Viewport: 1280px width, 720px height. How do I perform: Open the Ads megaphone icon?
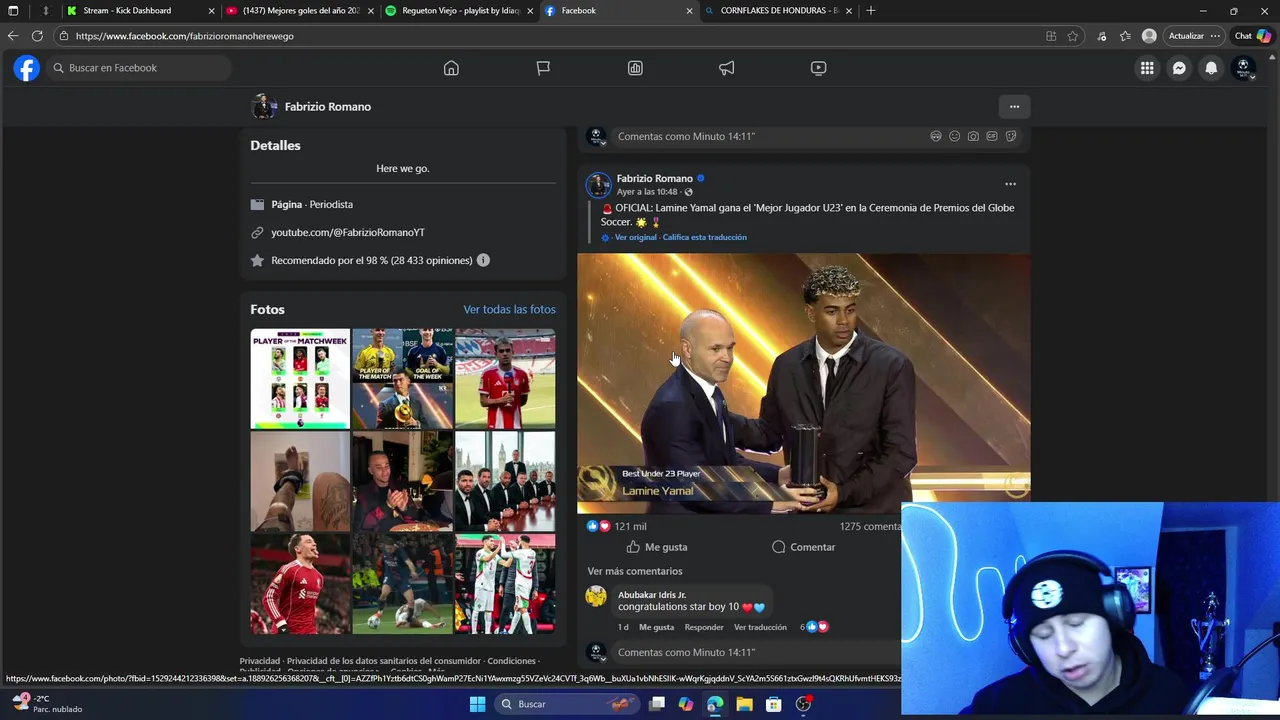(x=727, y=68)
